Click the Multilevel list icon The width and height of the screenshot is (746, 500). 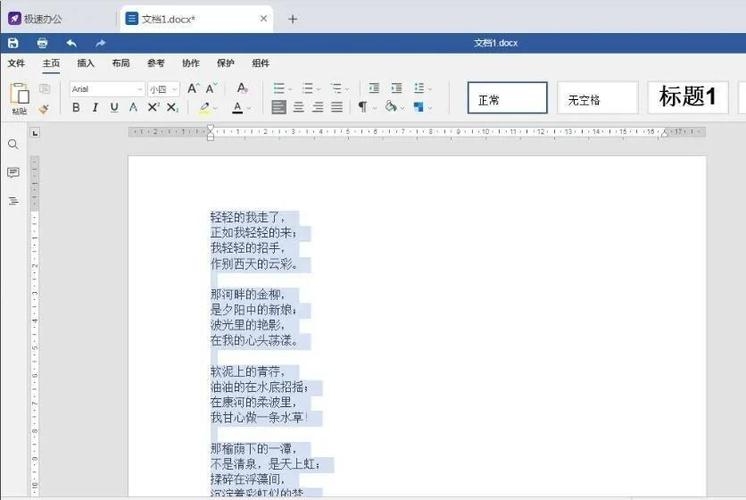pos(336,88)
